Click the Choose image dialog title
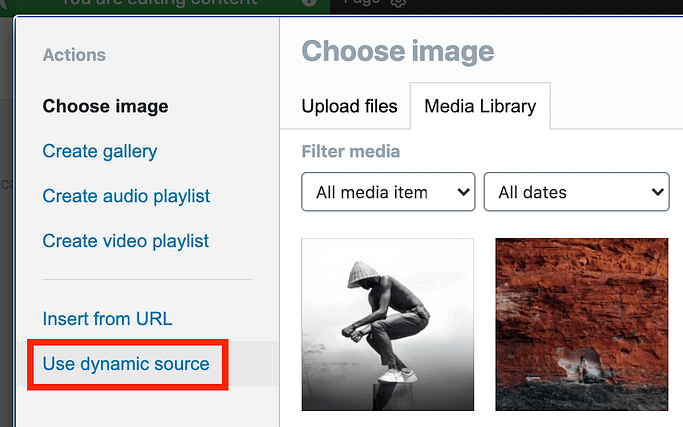The image size is (683, 427). pos(398,51)
